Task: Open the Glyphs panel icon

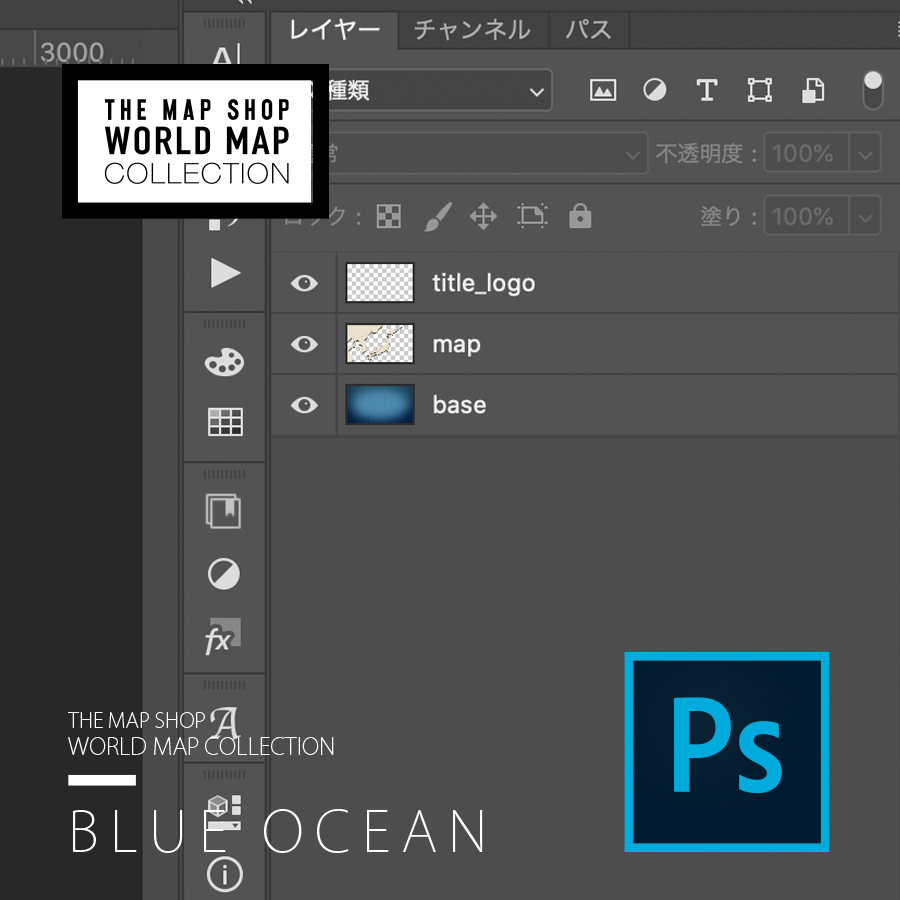Action: pyautogui.click(x=224, y=723)
